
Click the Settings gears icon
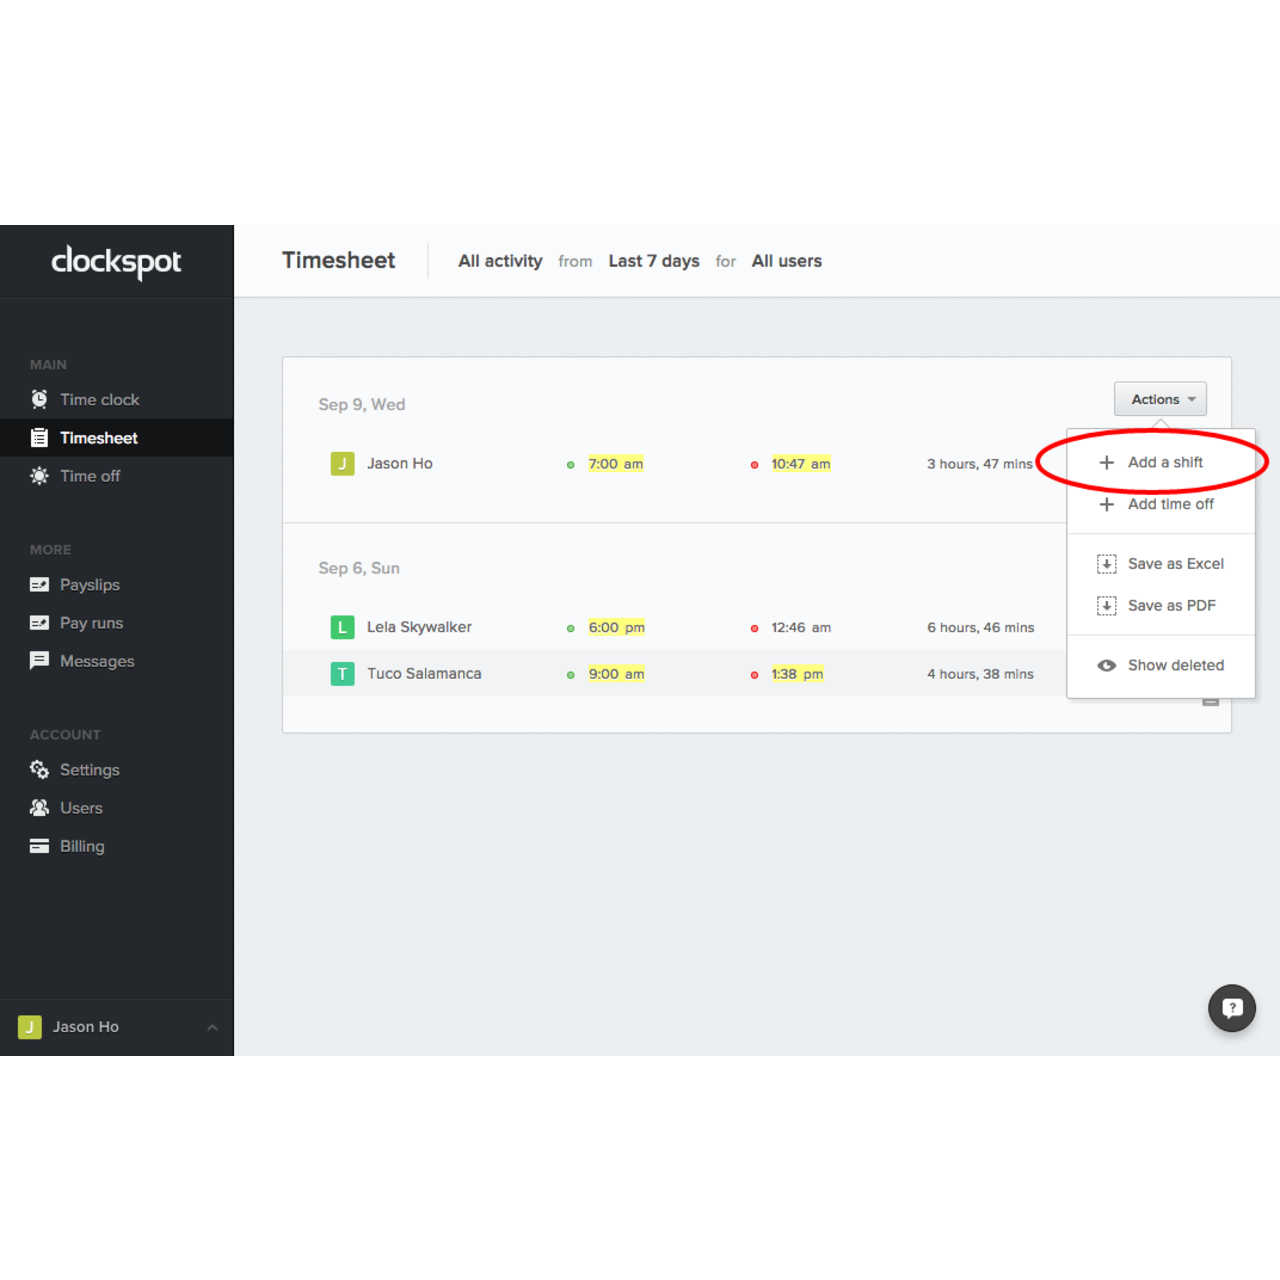coord(39,770)
